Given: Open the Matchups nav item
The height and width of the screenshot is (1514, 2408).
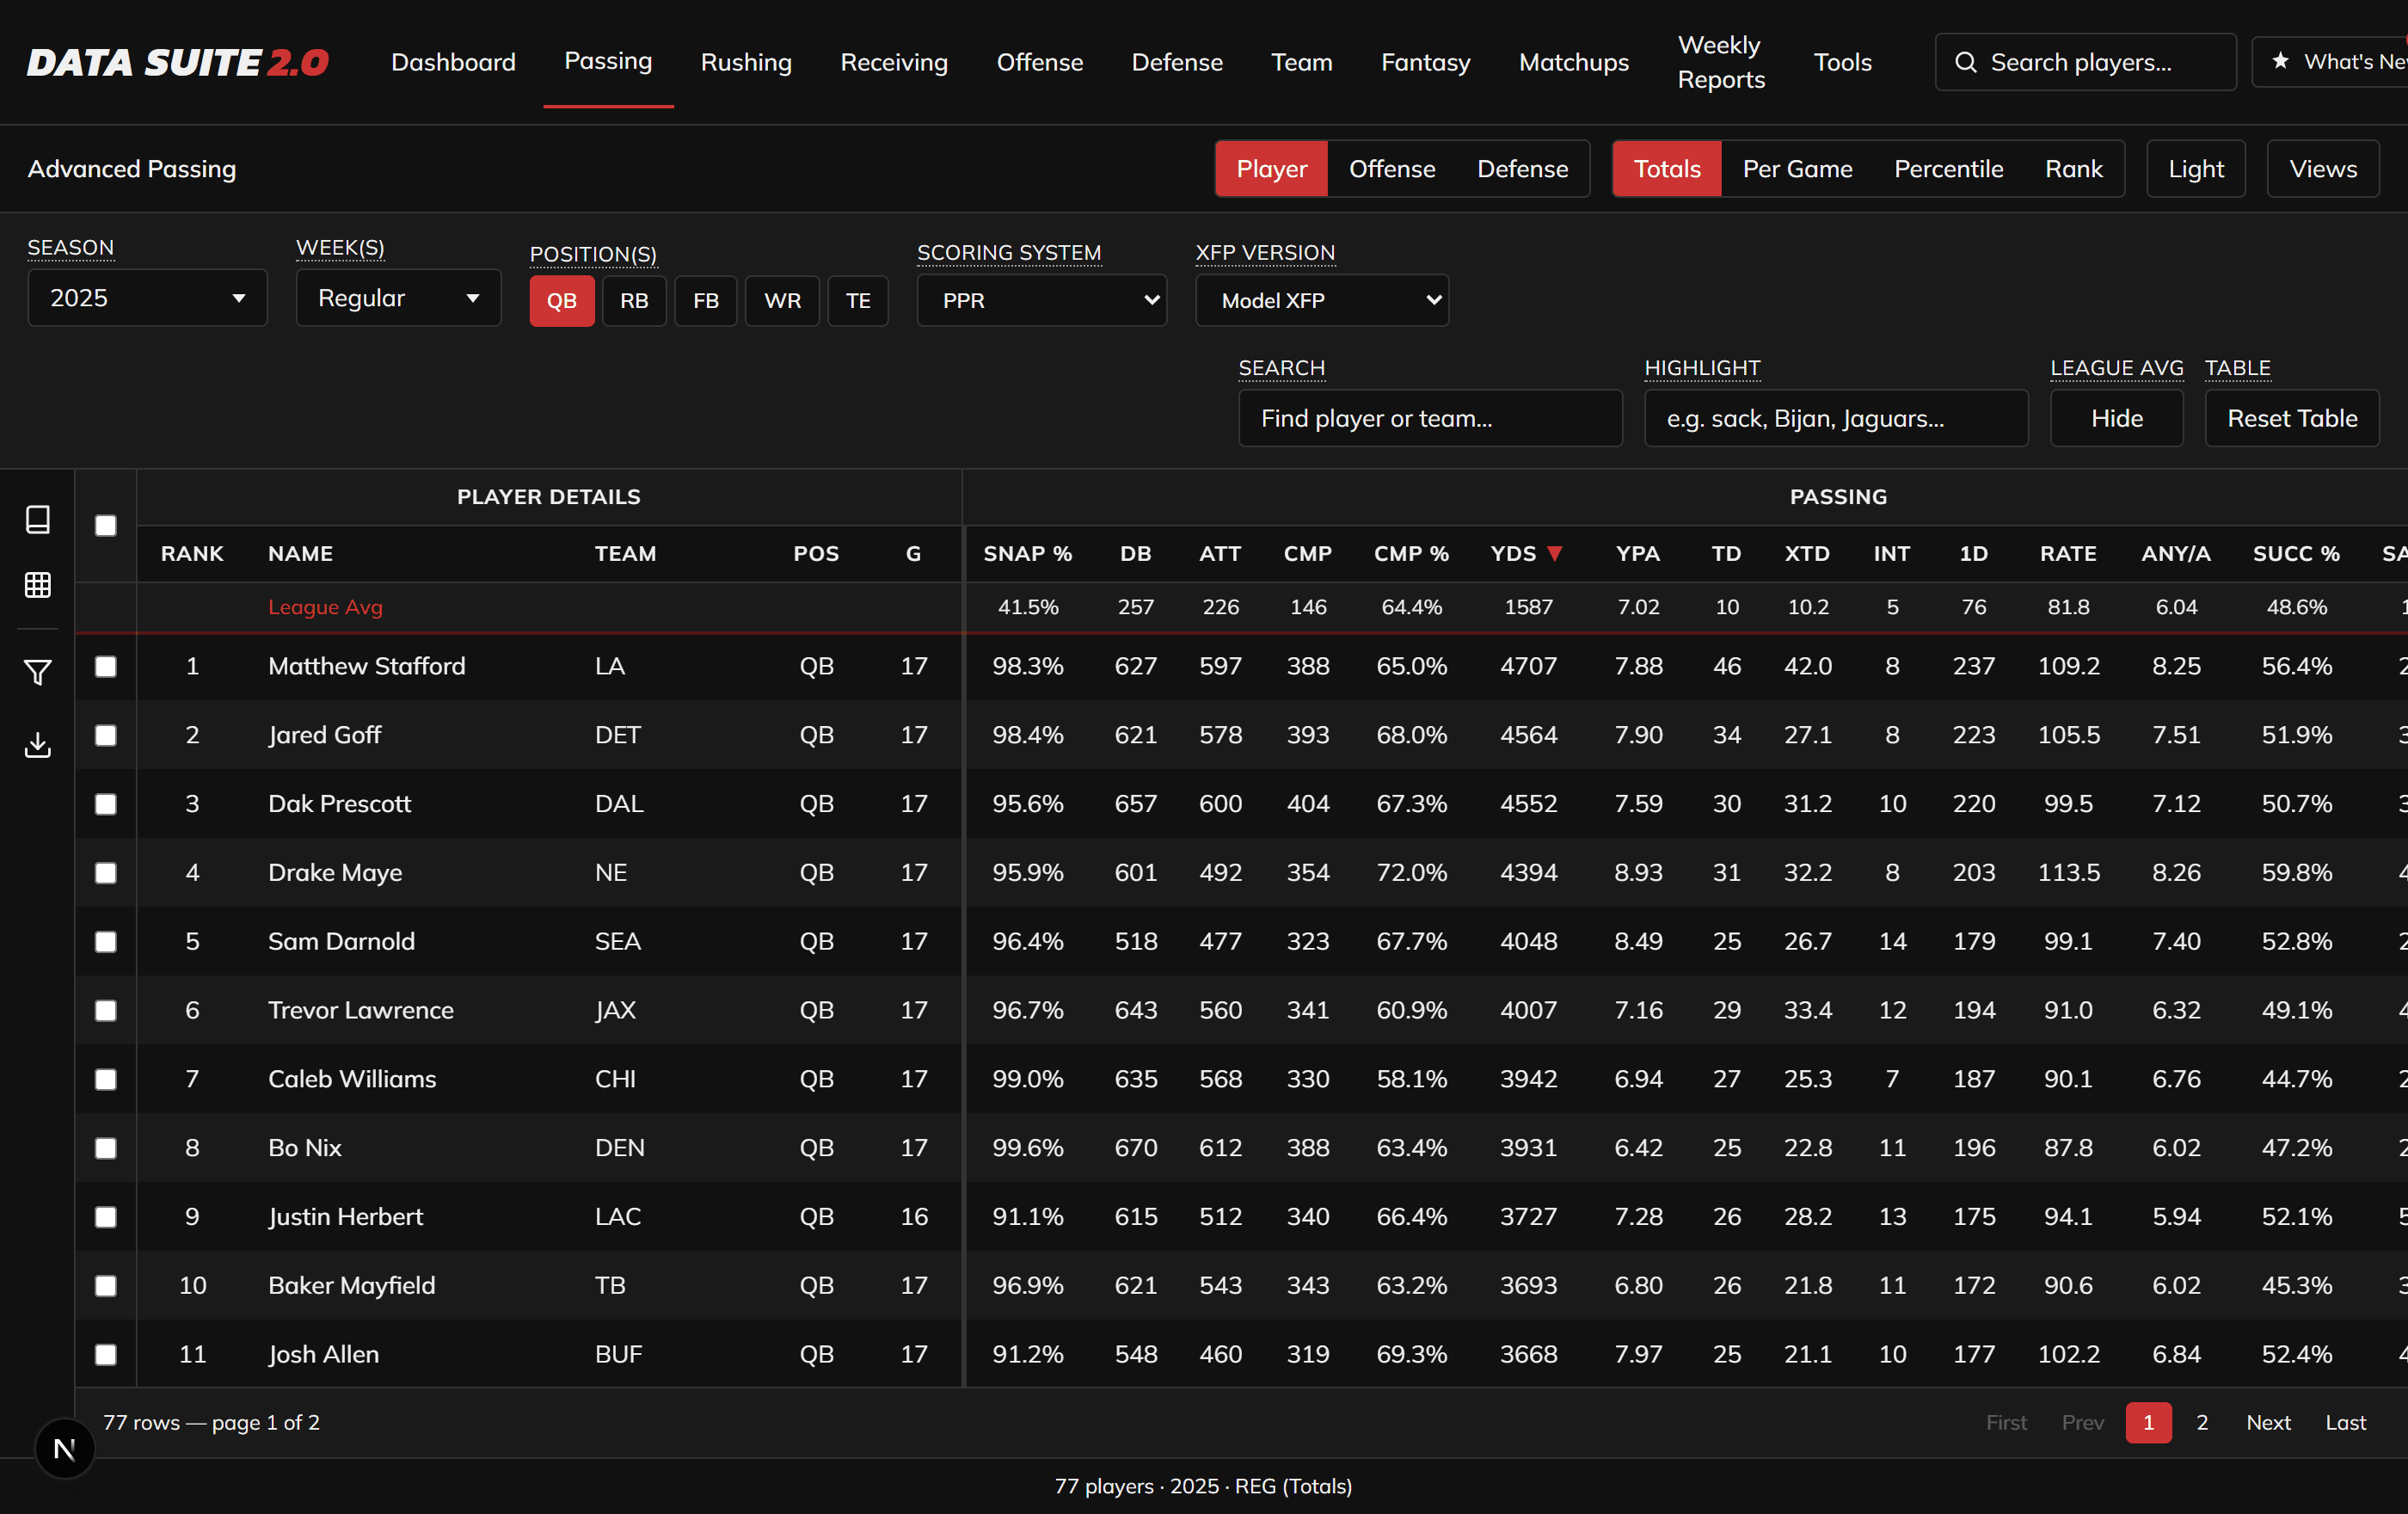Looking at the screenshot, I should pos(1574,62).
